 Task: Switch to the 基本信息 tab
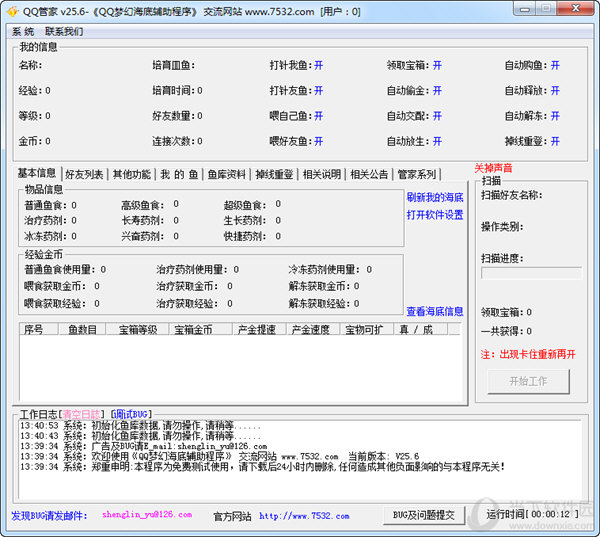[x=37, y=173]
